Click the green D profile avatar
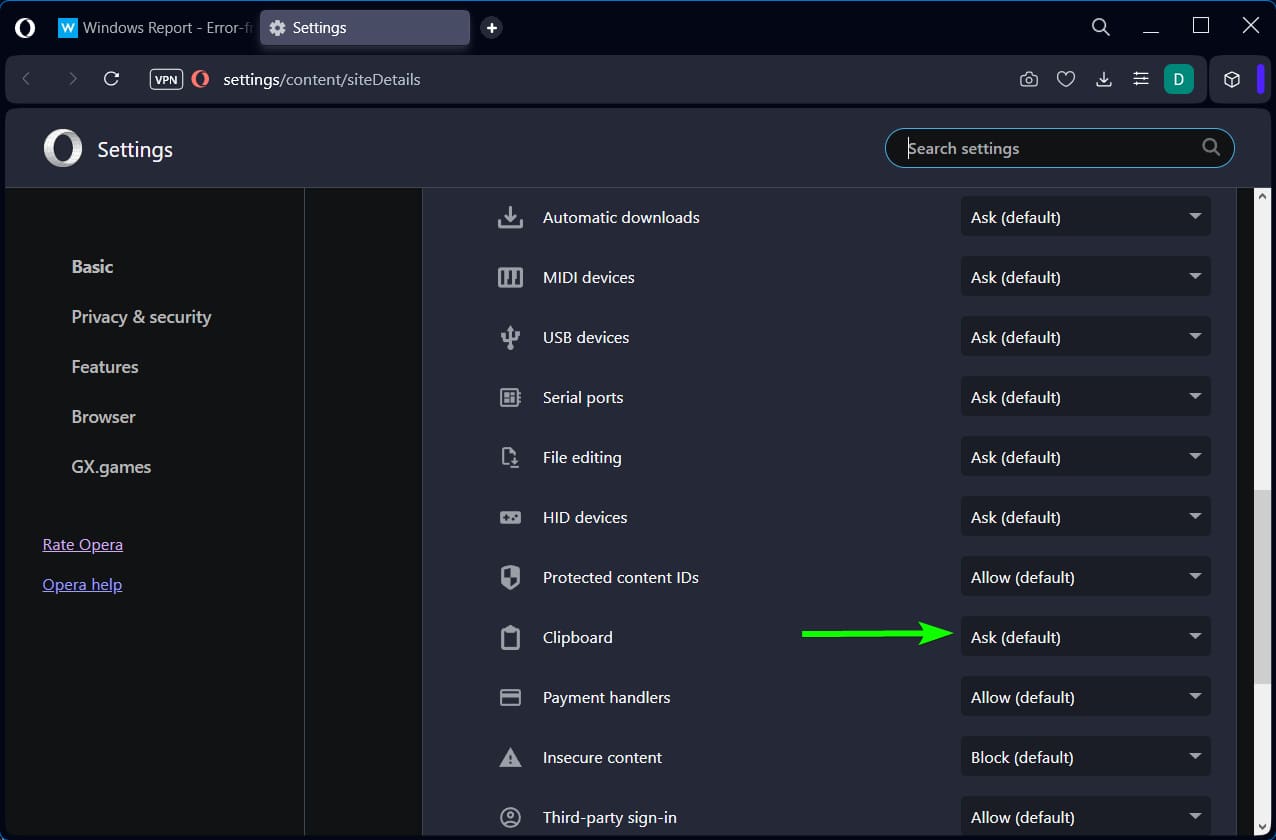 [1179, 79]
